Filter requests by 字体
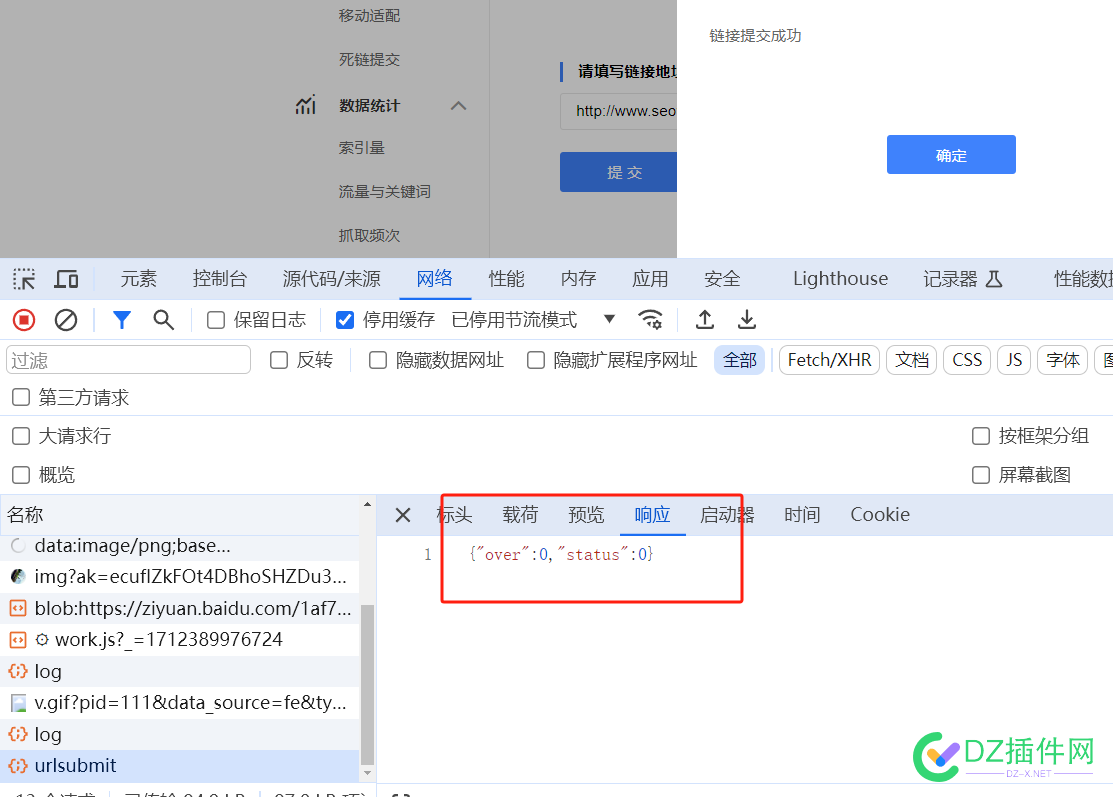1113x797 pixels. tap(1063, 361)
